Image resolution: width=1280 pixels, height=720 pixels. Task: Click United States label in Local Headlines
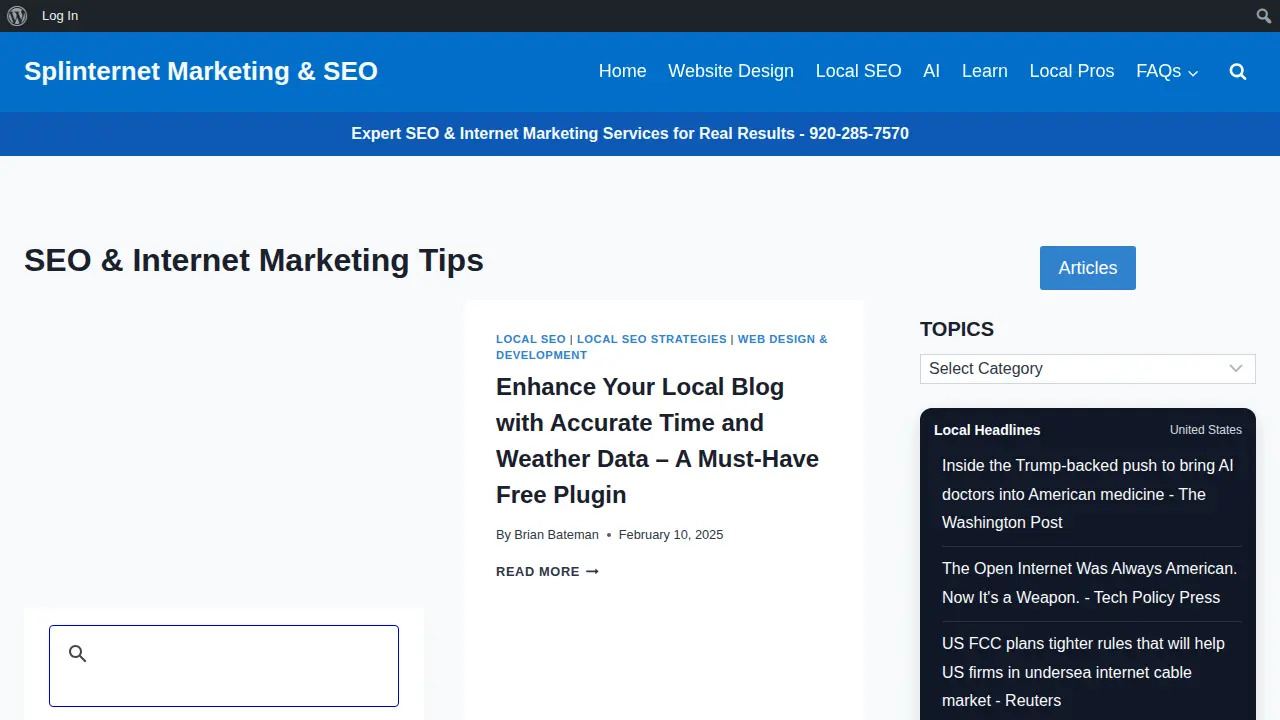(x=1206, y=430)
